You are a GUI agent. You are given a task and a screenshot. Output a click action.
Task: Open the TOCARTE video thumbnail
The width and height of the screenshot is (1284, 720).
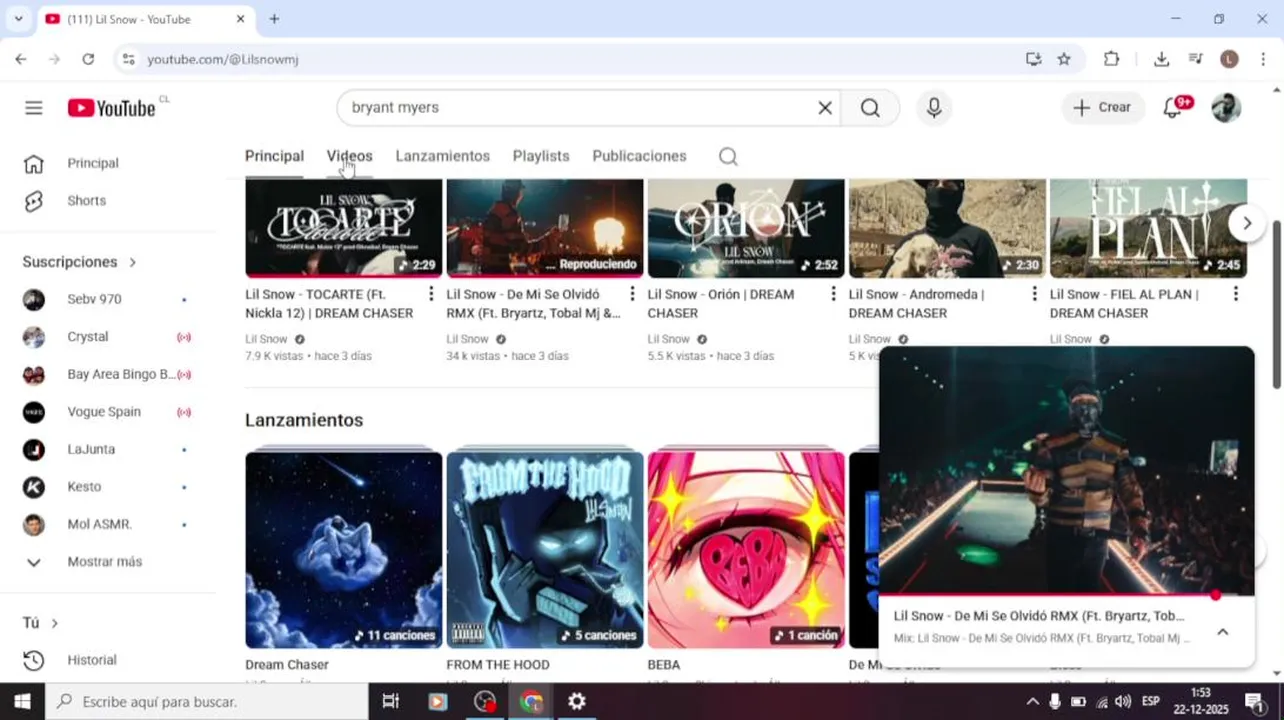[343, 228]
